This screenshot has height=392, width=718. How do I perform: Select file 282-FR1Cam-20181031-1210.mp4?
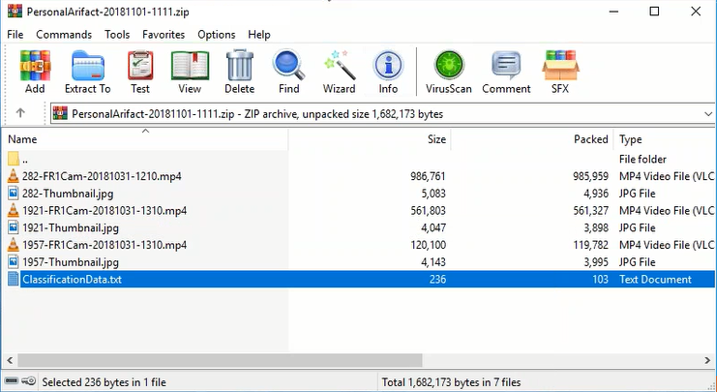point(102,176)
